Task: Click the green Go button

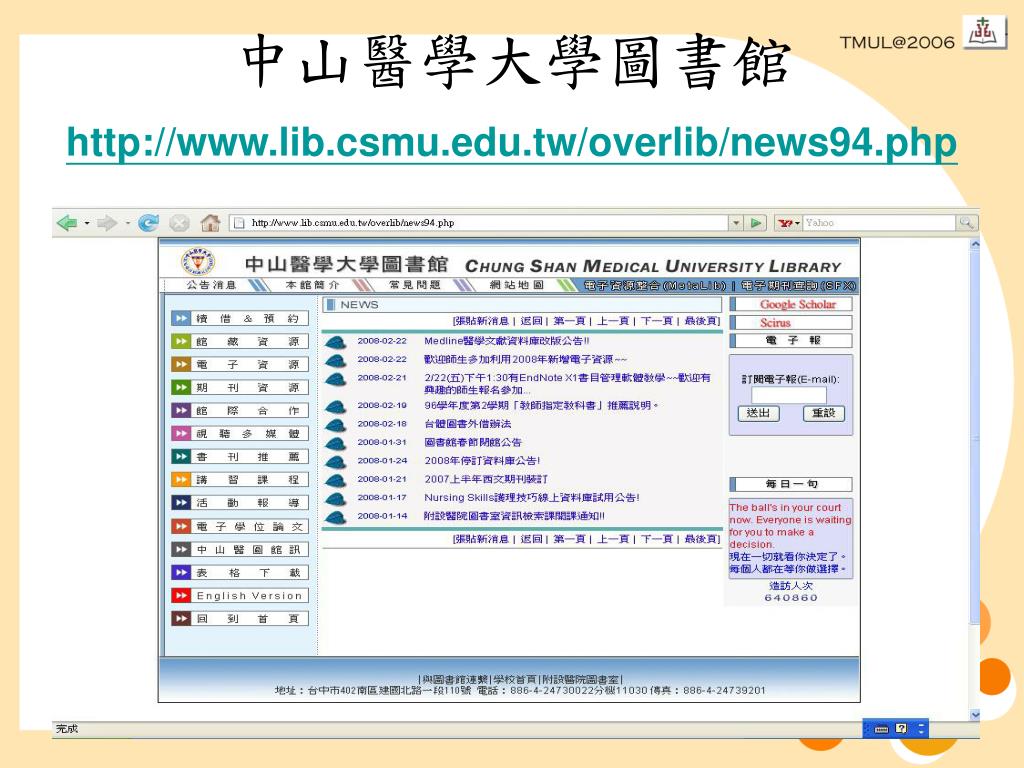Action: 756,223
